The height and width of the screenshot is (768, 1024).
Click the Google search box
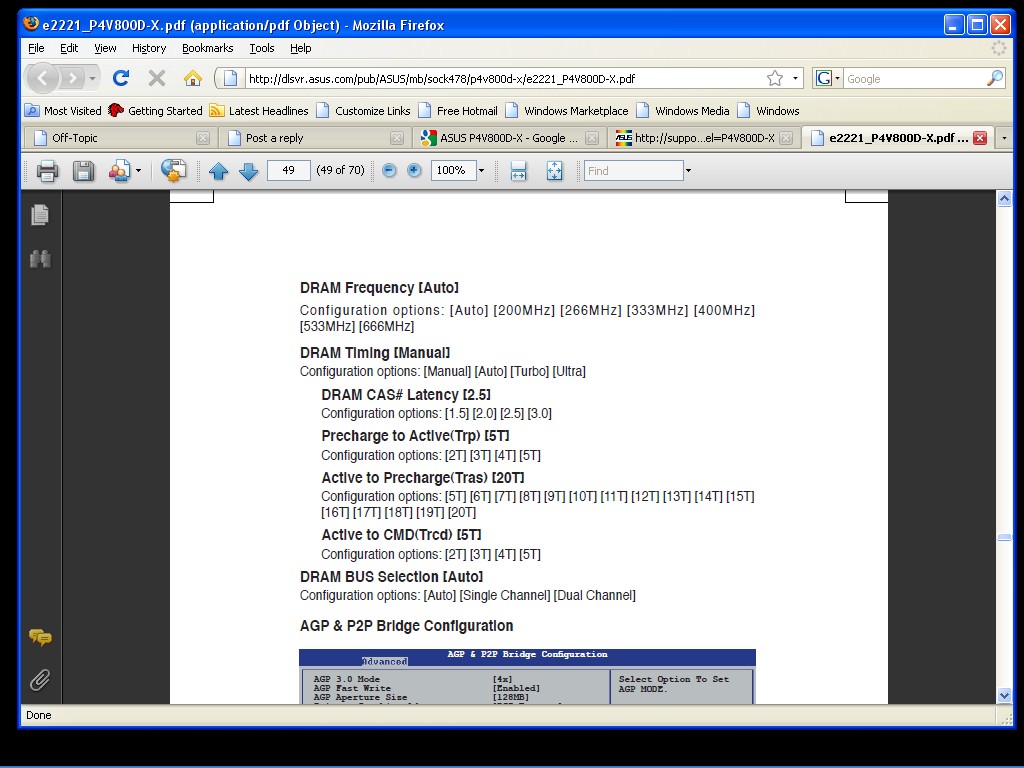[x=914, y=78]
